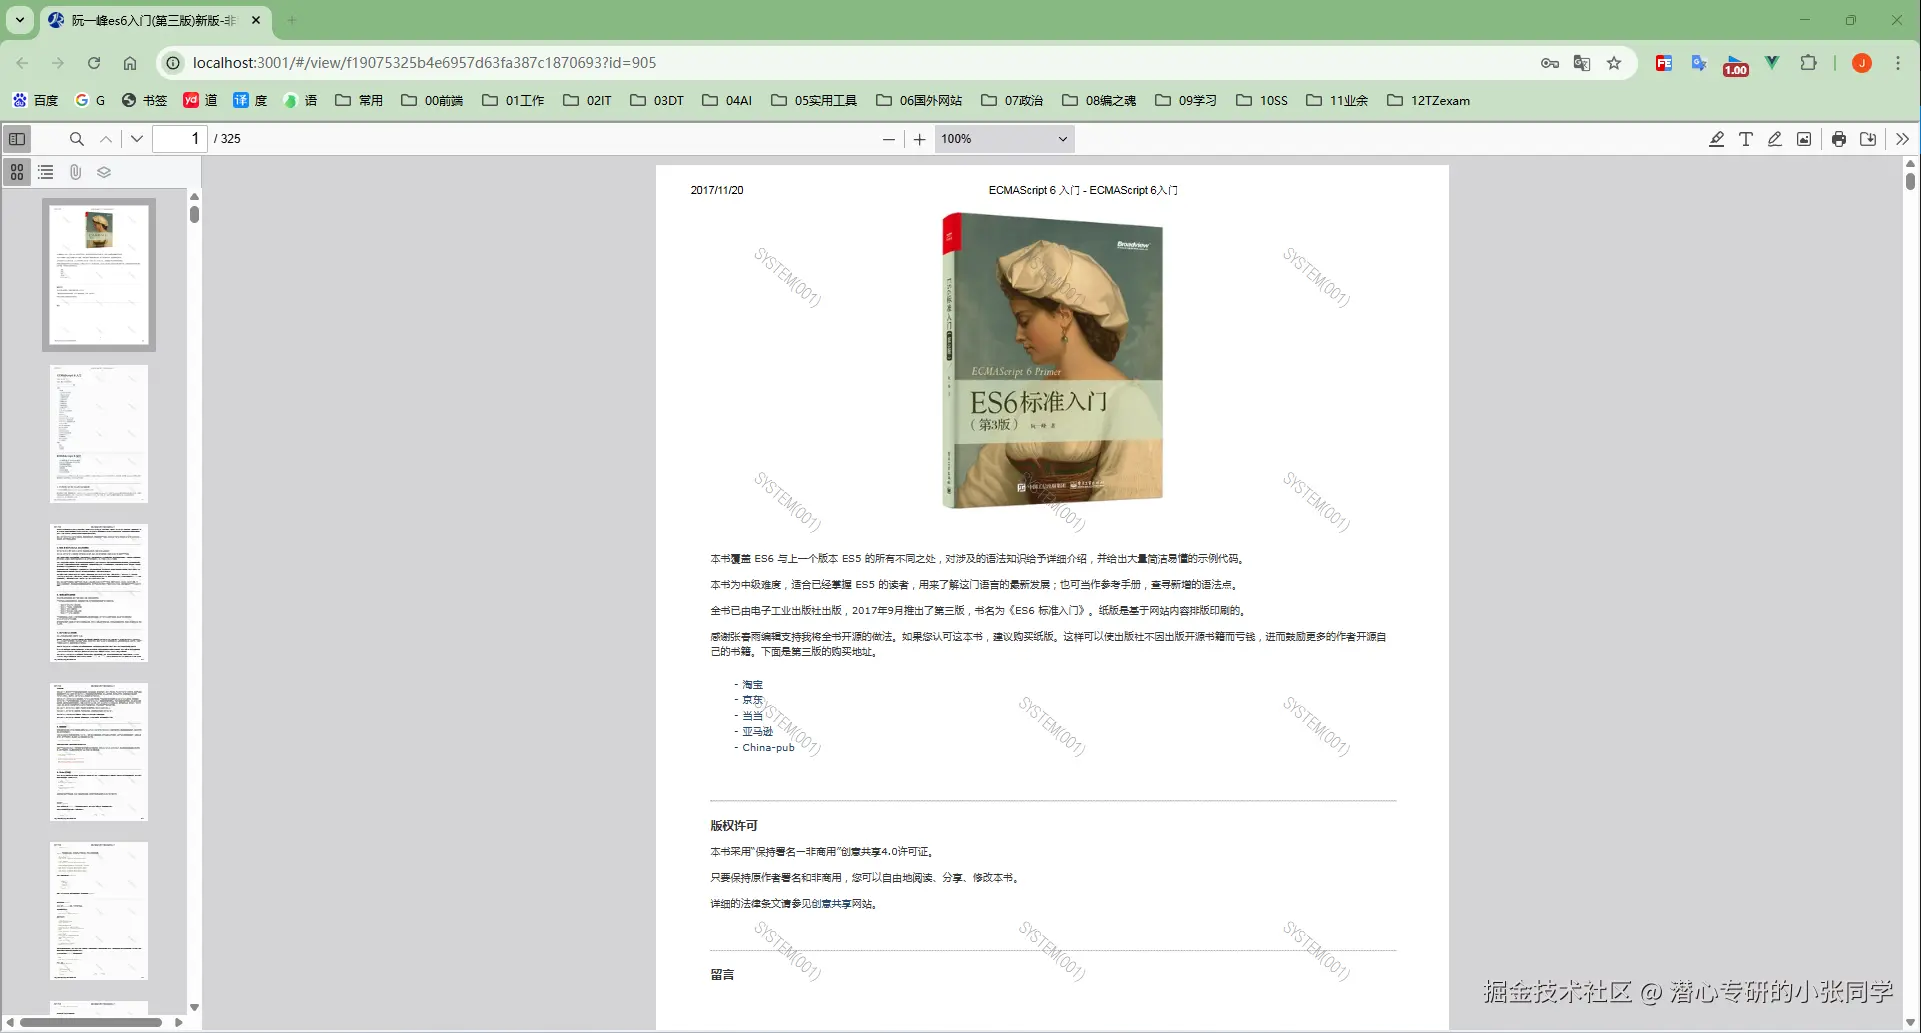Click the document vertical scrollbar thumb
The image size is (1921, 1033).
point(1910,182)
